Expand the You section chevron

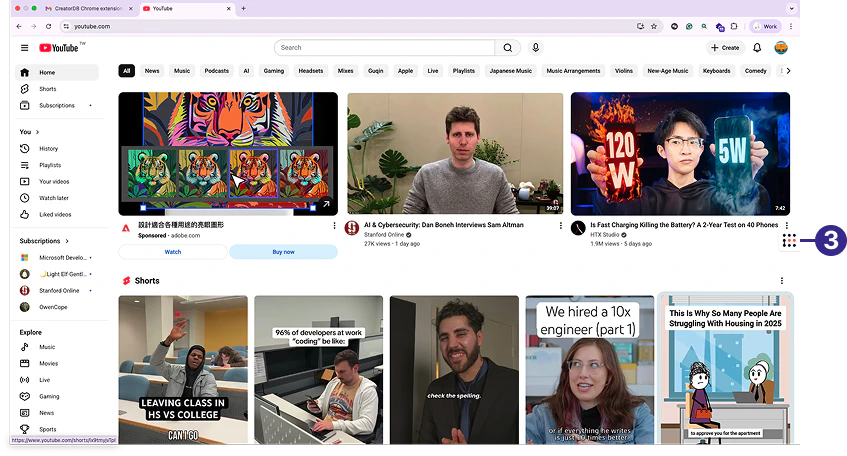[37, 132]
